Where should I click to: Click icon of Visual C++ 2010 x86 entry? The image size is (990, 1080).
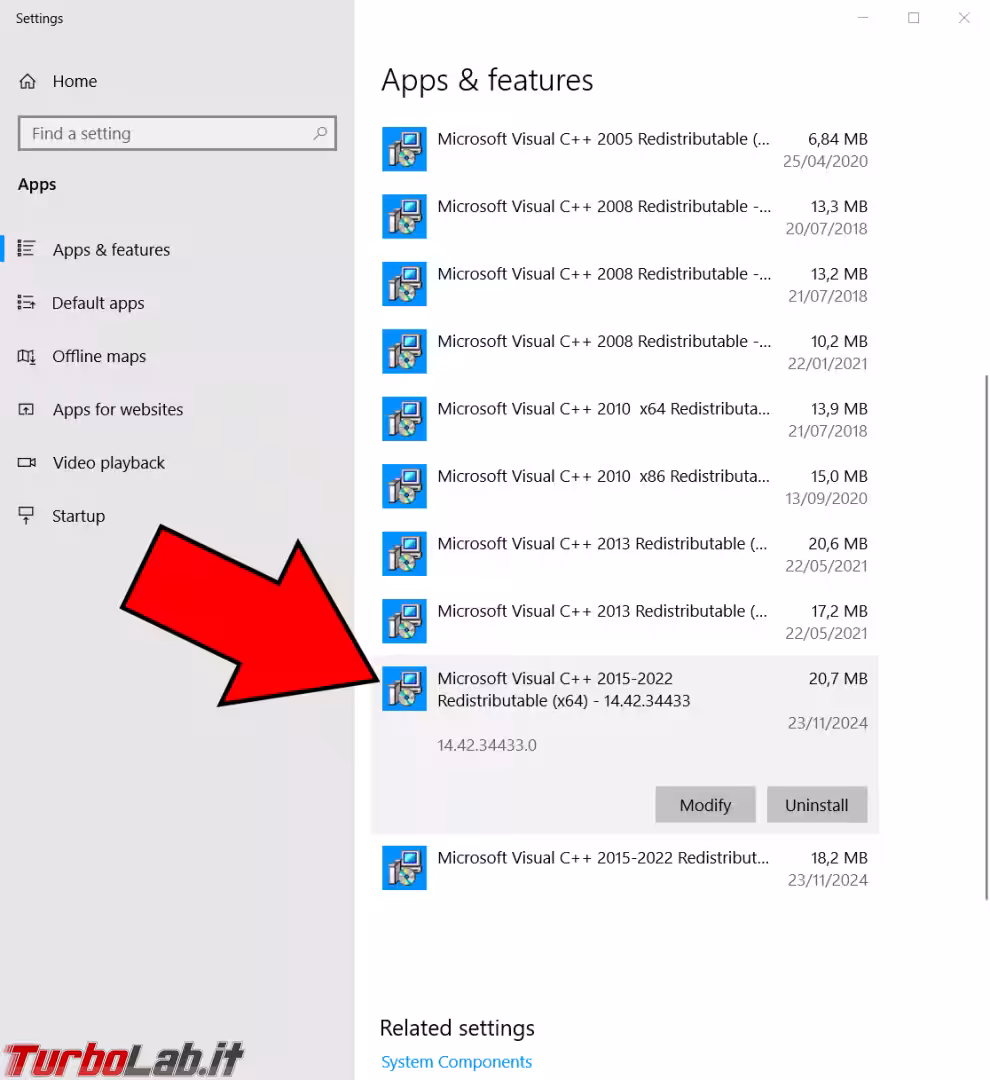pos(404,486)
